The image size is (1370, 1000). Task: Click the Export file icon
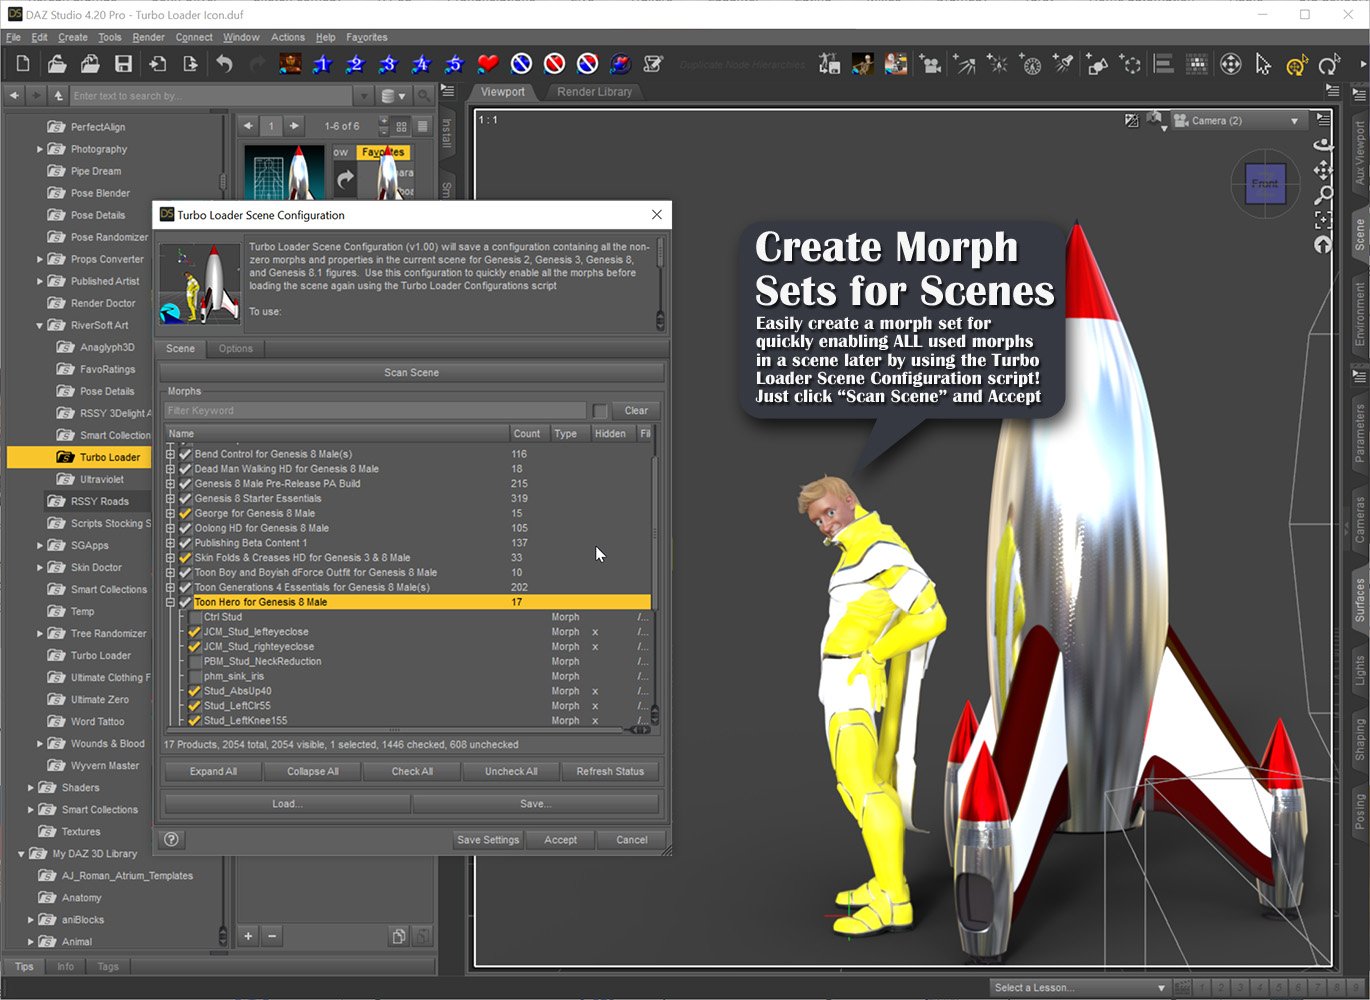pos(190,65)
